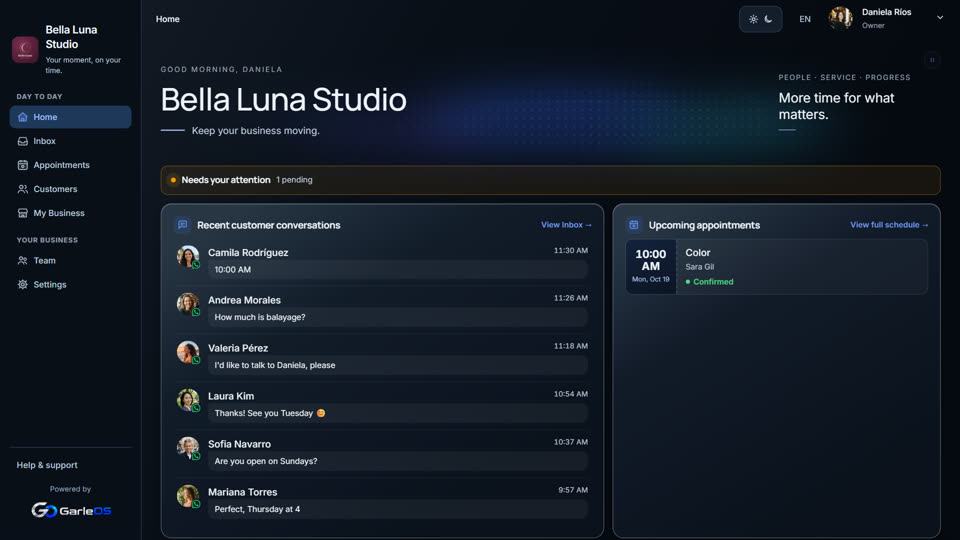Open Appointments section
Screen dimensions: 960x540
pos(70,165)
